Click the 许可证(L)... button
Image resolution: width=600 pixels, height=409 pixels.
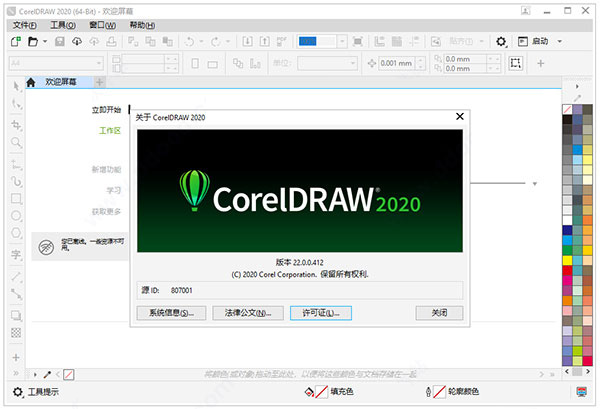pos(321,313)
